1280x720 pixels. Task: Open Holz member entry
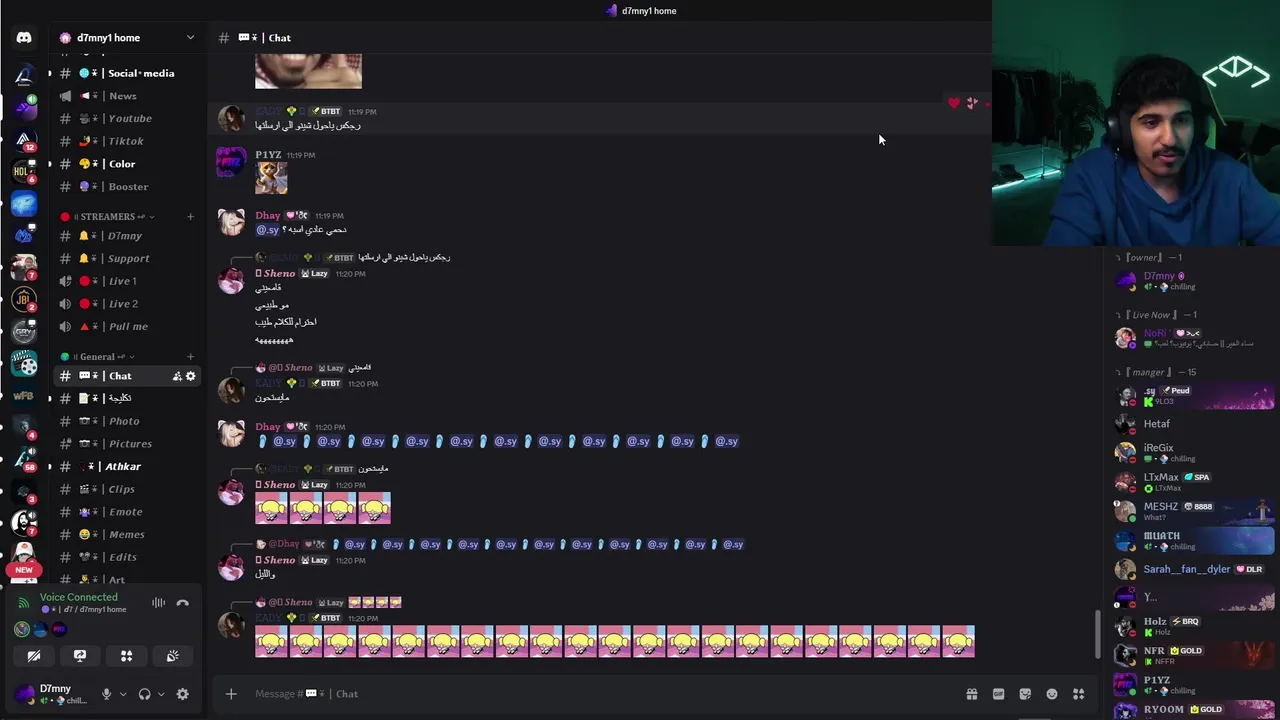click(1195, 626)
